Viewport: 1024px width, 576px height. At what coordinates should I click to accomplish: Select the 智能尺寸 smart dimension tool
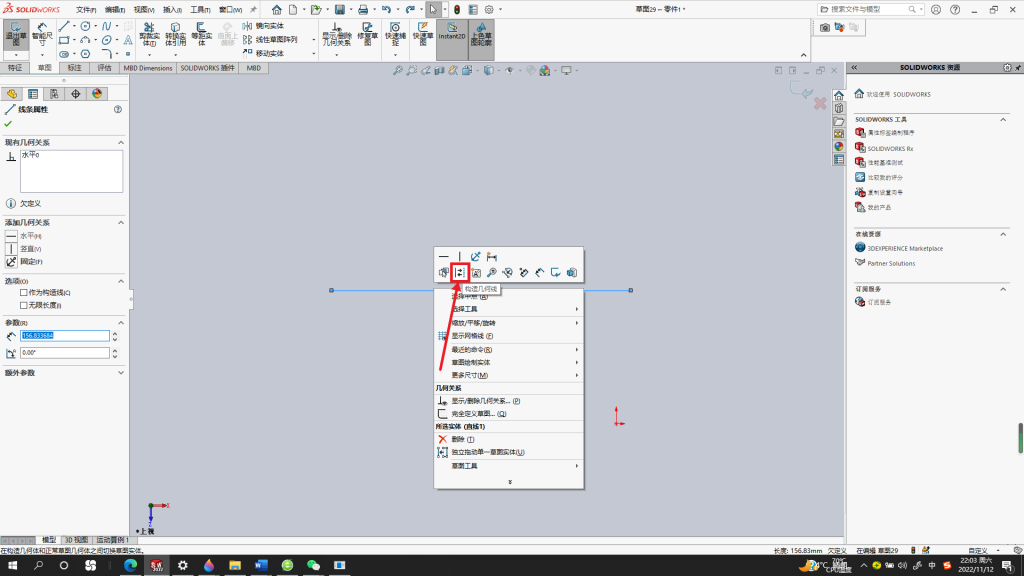click(x=42, y=34)
